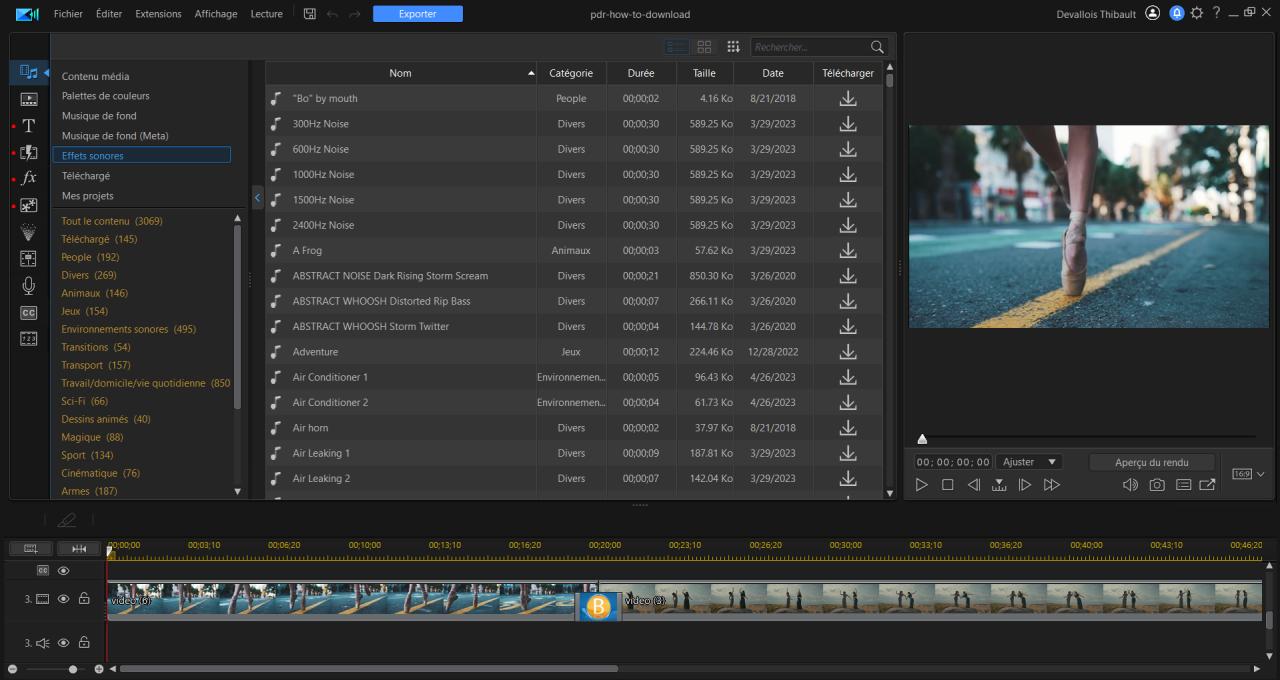Take a snapshot with the camera icon

[1157, 485]
